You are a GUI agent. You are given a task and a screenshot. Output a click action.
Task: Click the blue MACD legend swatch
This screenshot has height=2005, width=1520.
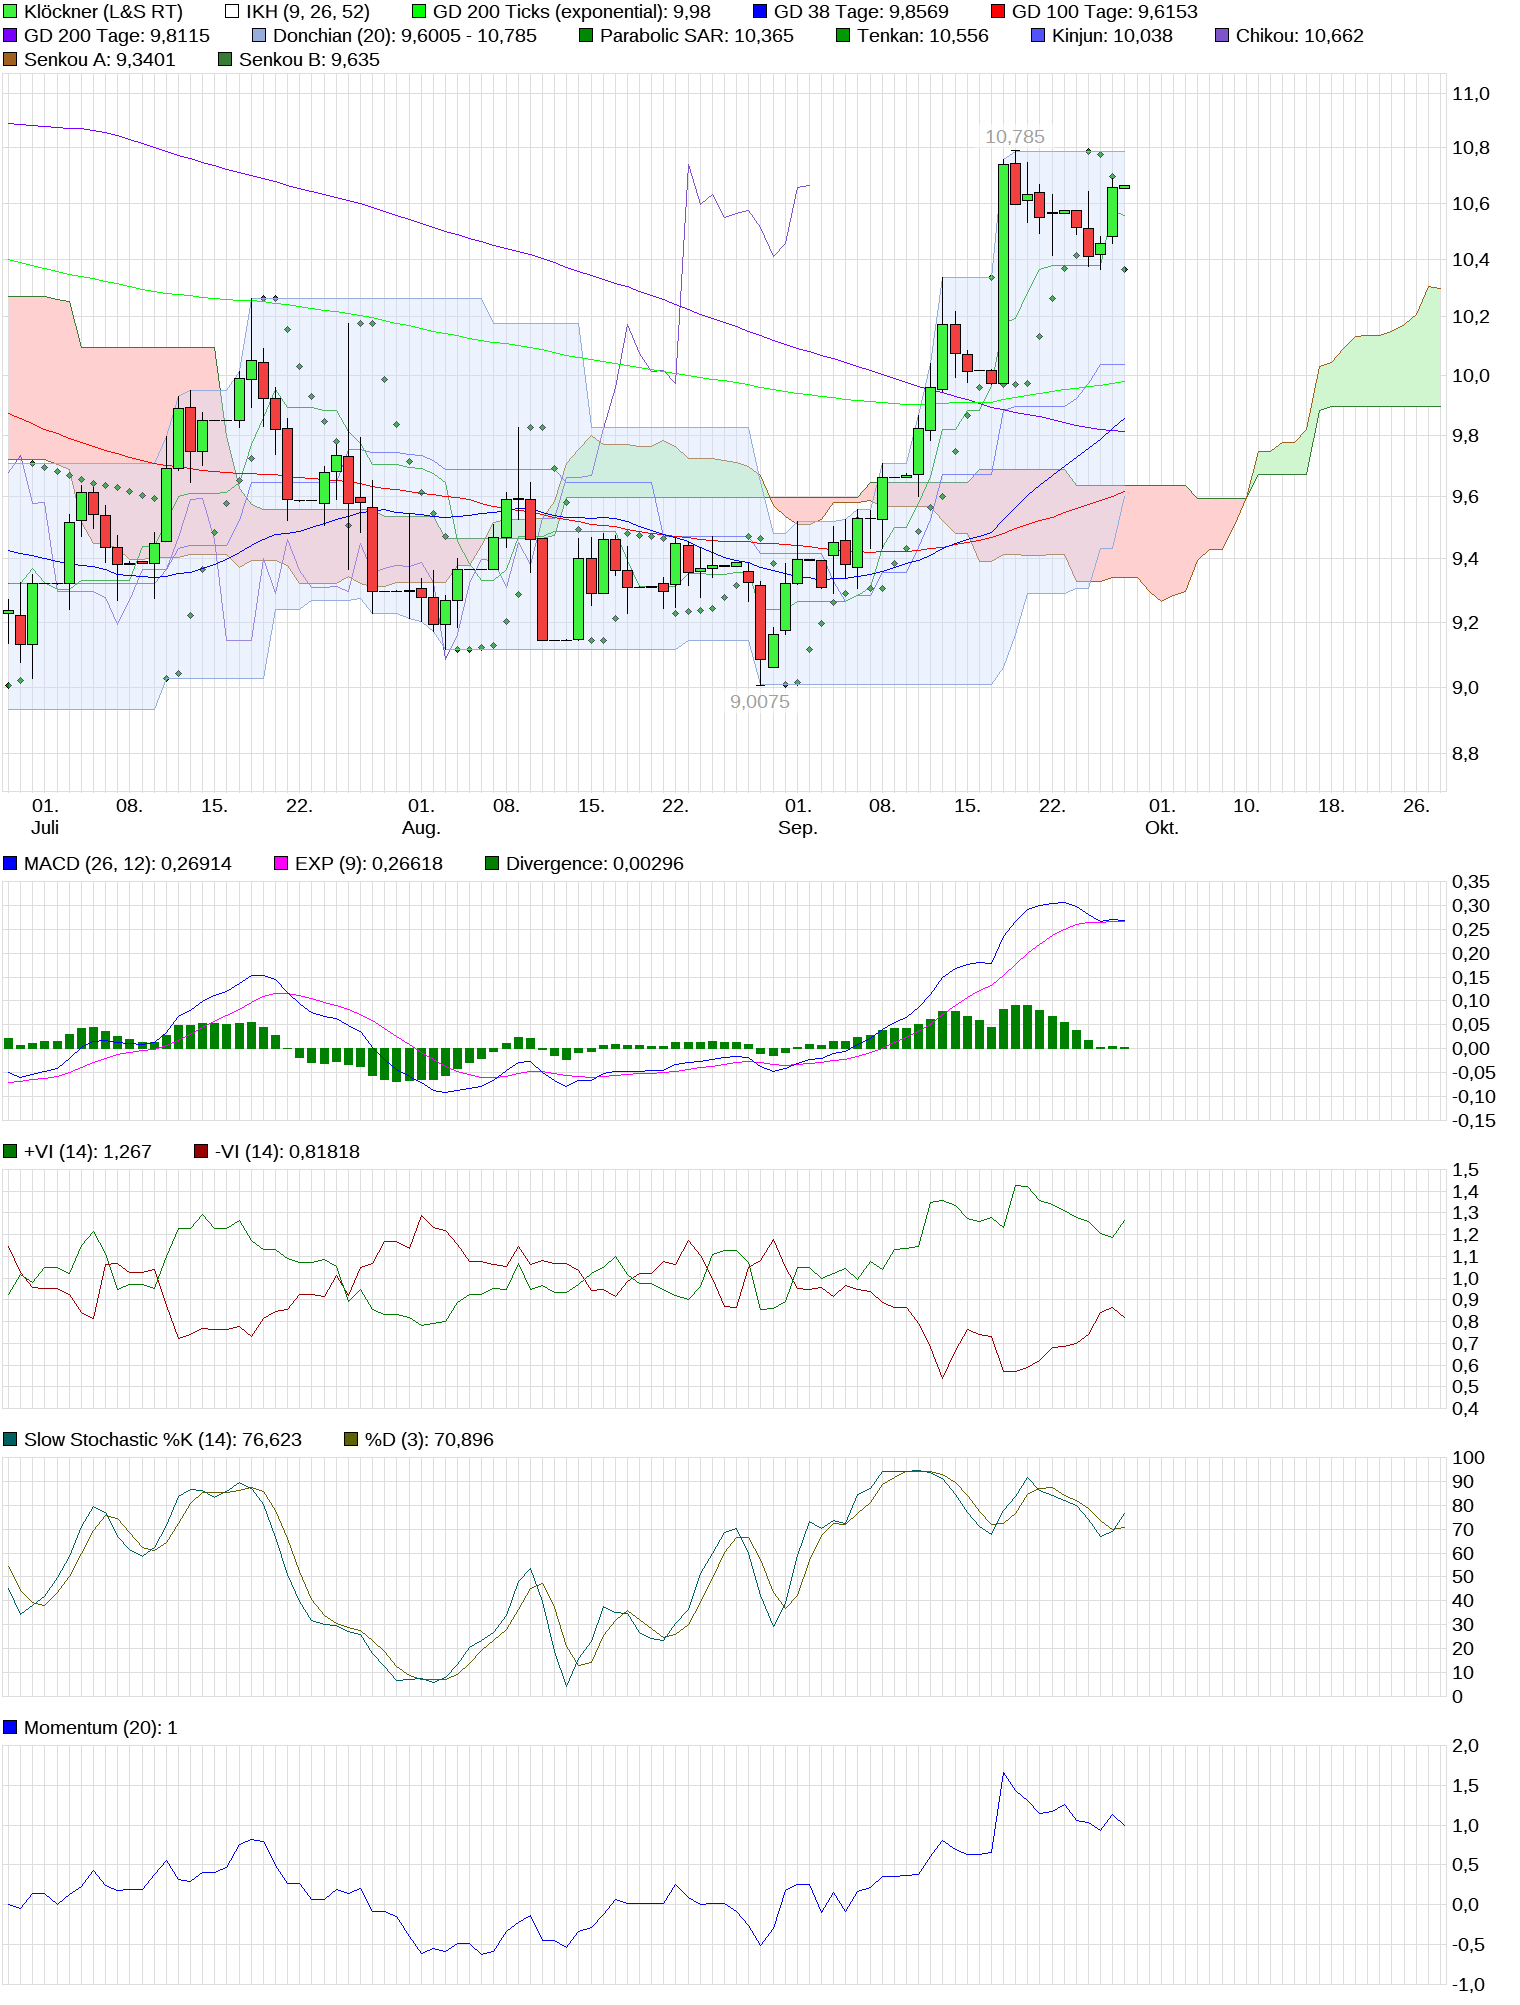10,863
